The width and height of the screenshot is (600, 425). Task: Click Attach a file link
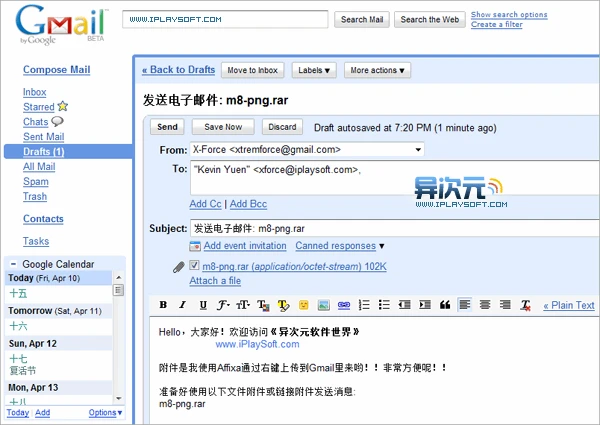coord(215,281)
